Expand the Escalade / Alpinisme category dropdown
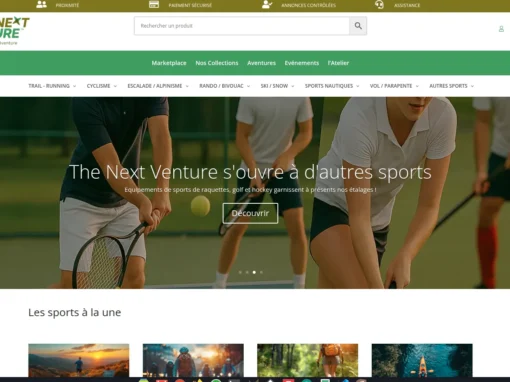Viewport: 510px width, 382px height. tap(158, 86)
